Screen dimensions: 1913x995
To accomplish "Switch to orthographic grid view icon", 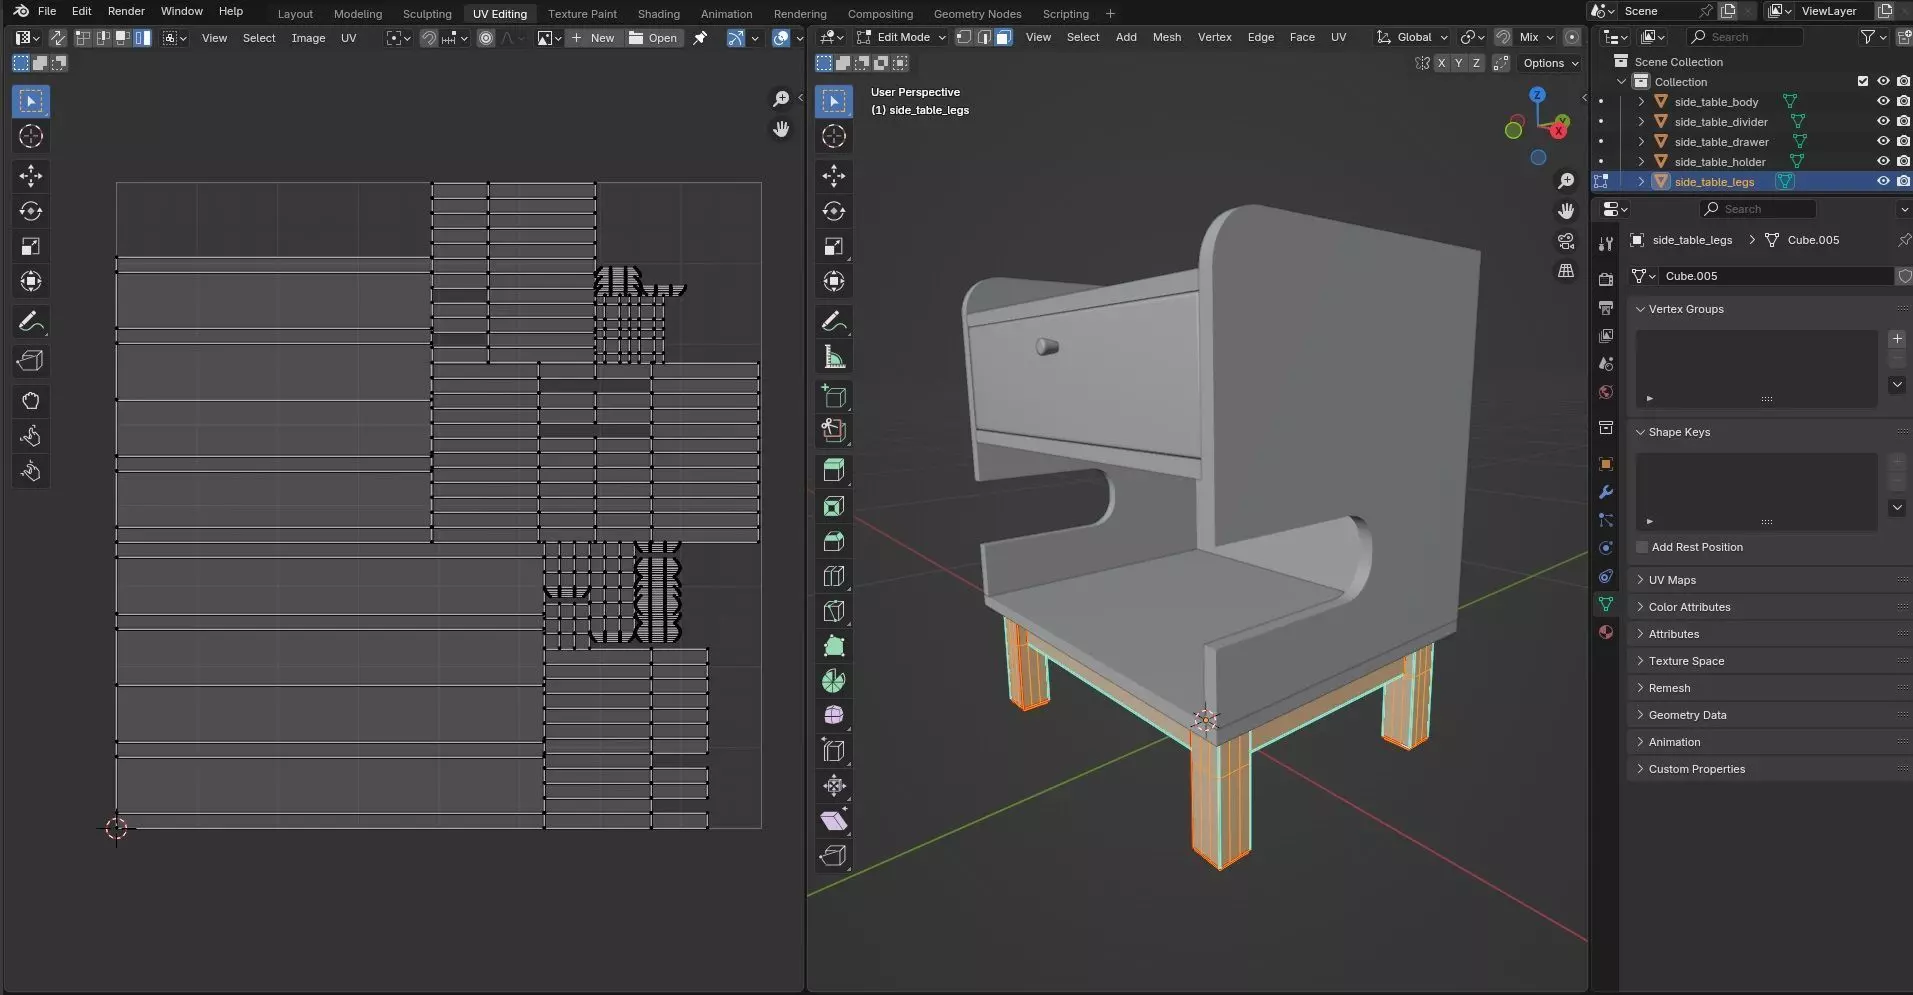I will [x=1566, y=271].
